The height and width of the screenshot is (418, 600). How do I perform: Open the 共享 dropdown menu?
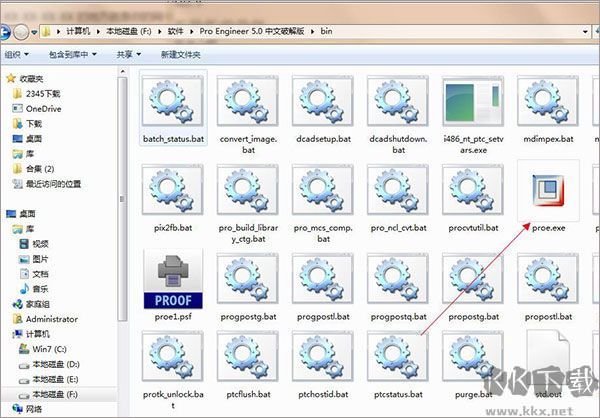[129, 54]
